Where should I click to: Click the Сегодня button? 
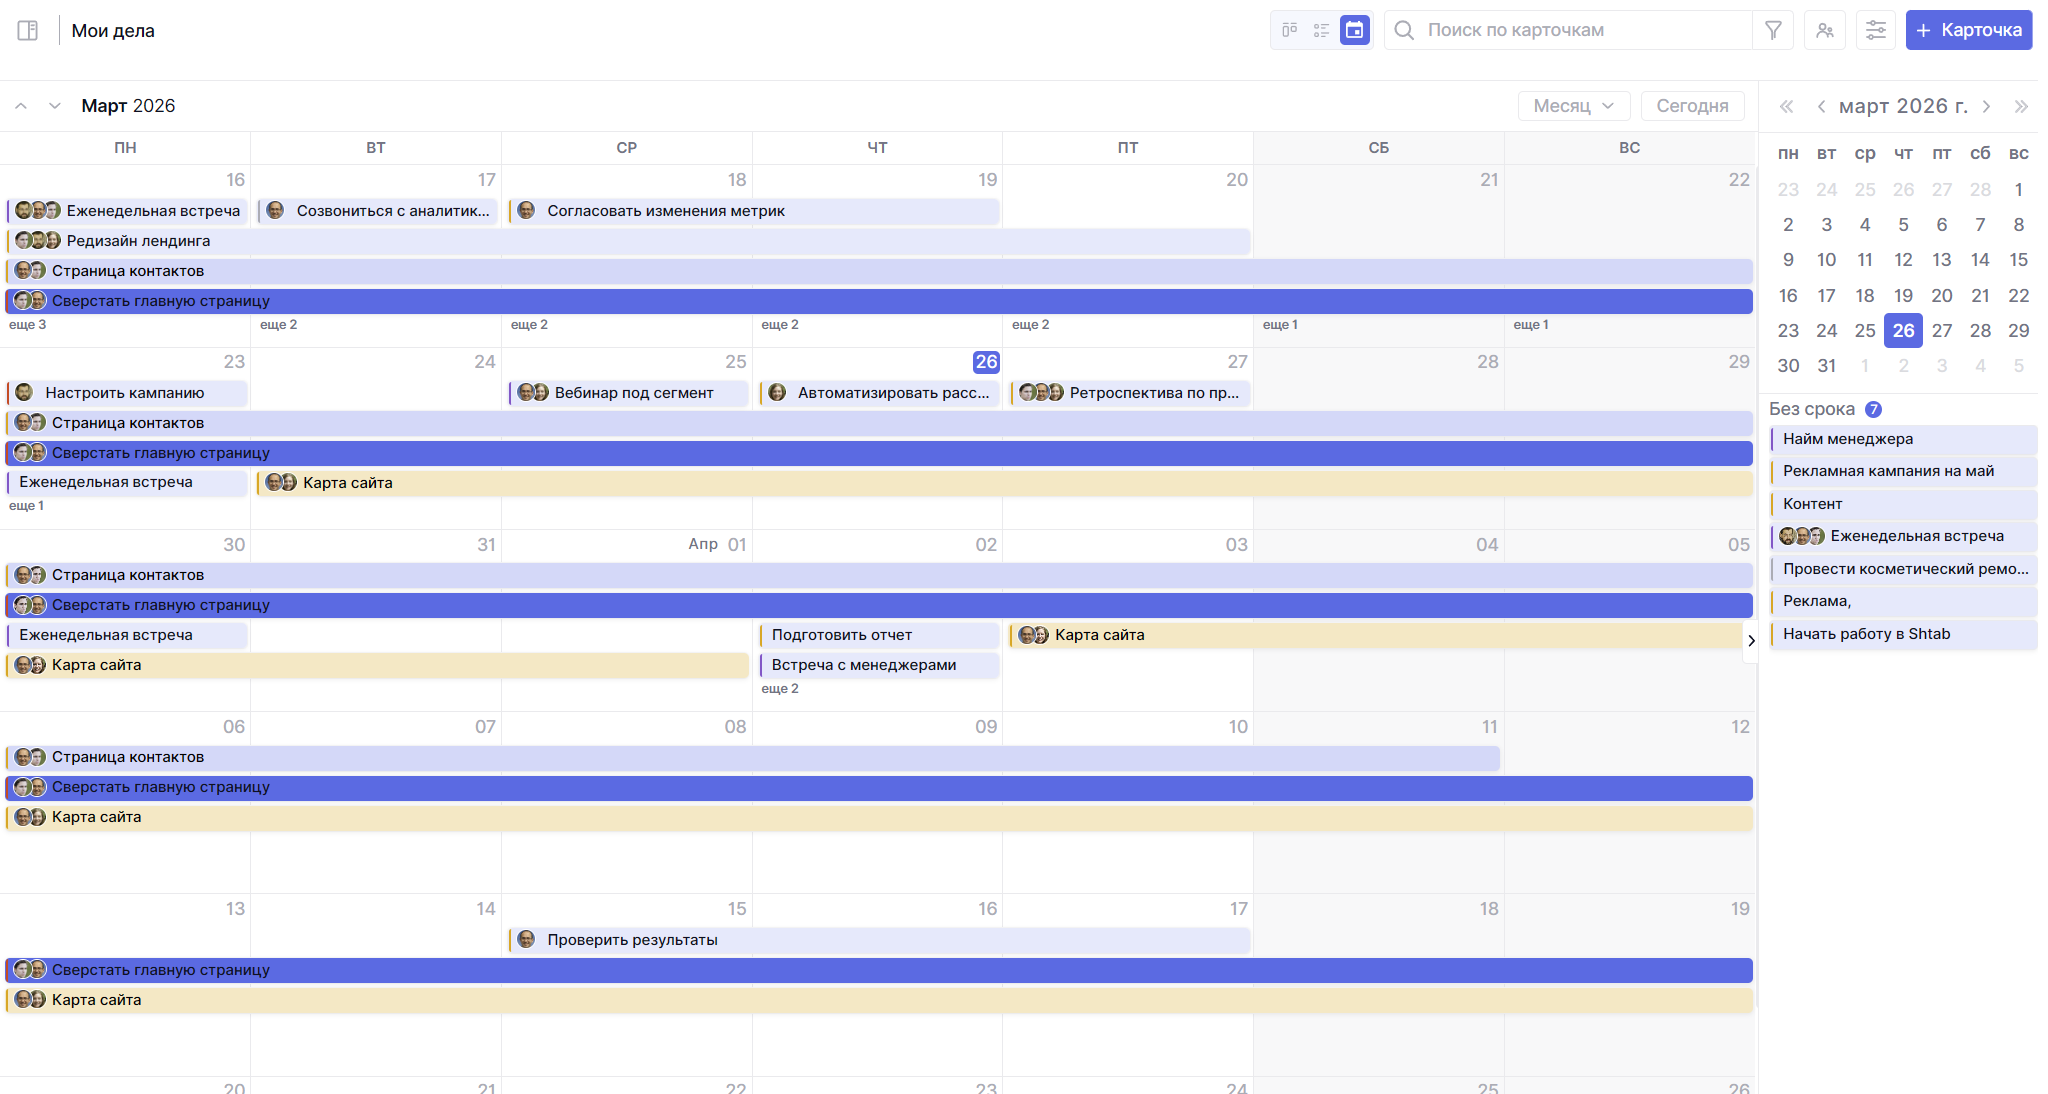(1692, 106)
